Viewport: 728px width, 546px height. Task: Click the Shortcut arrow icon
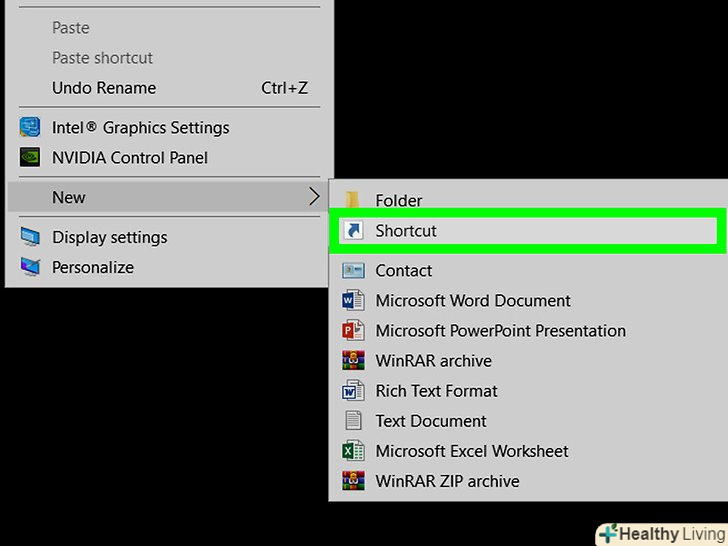click(x=353, y=231)
